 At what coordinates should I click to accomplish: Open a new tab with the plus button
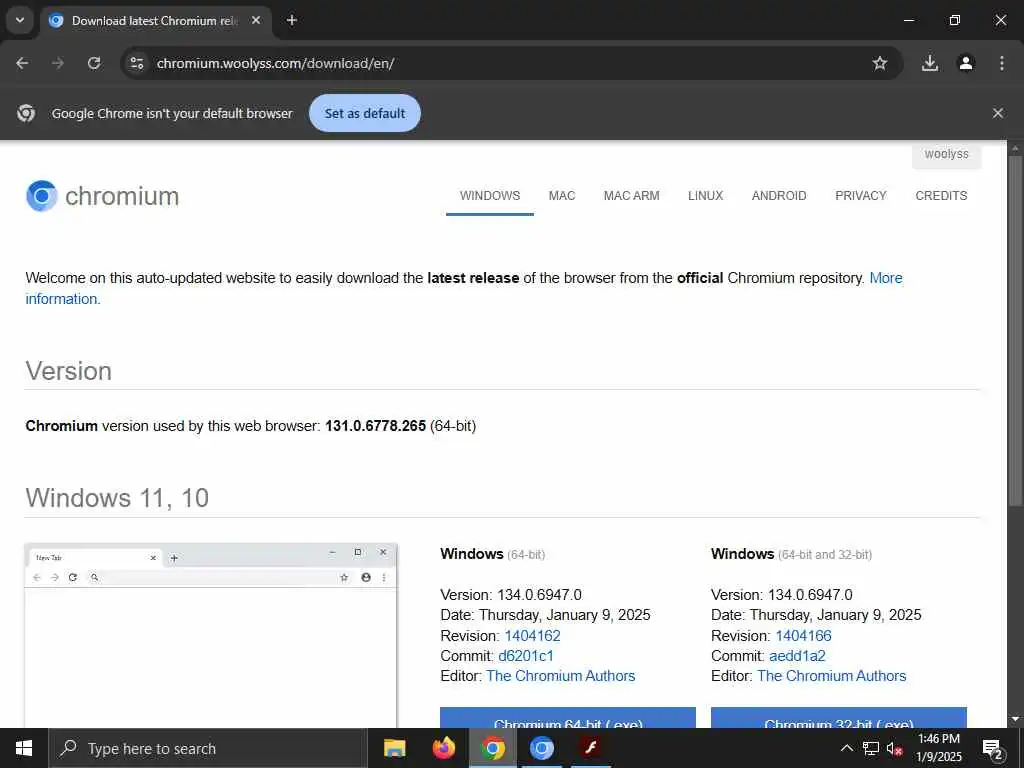click(x=292, y=20)
